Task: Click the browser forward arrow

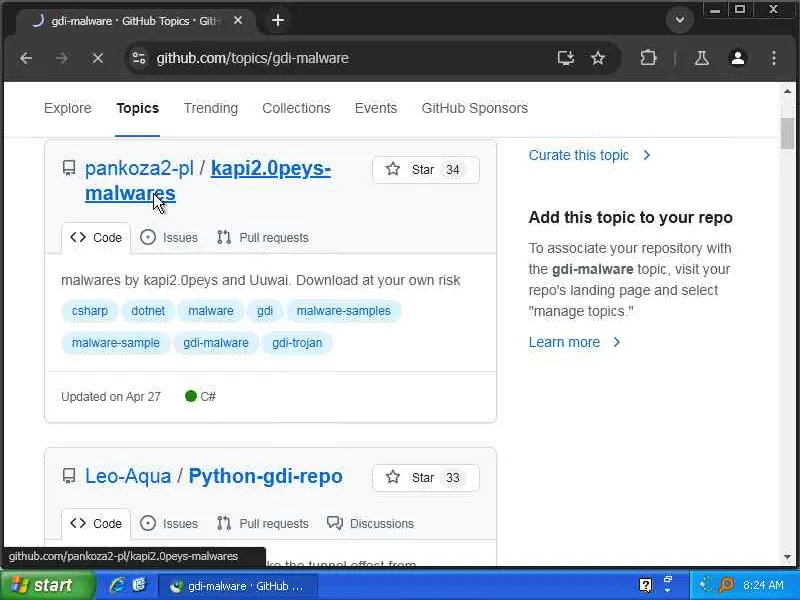Action: pyautogui.click(x=62, y=58)
